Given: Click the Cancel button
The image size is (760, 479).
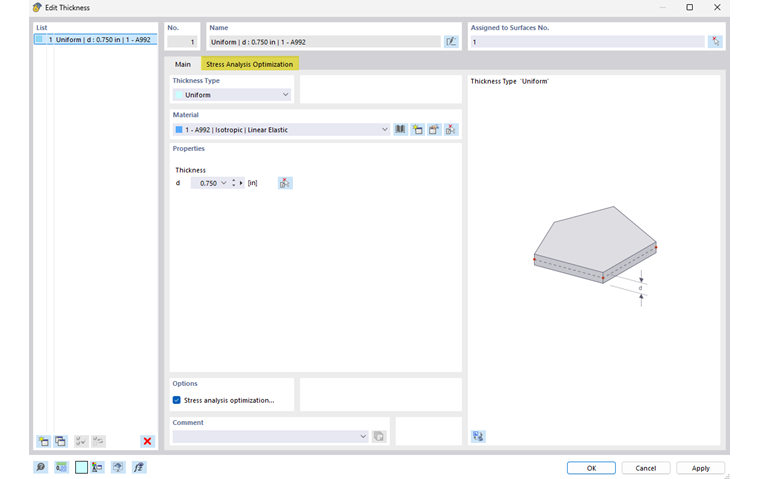Looking at the screenshot, I should [x=646, y=468].
